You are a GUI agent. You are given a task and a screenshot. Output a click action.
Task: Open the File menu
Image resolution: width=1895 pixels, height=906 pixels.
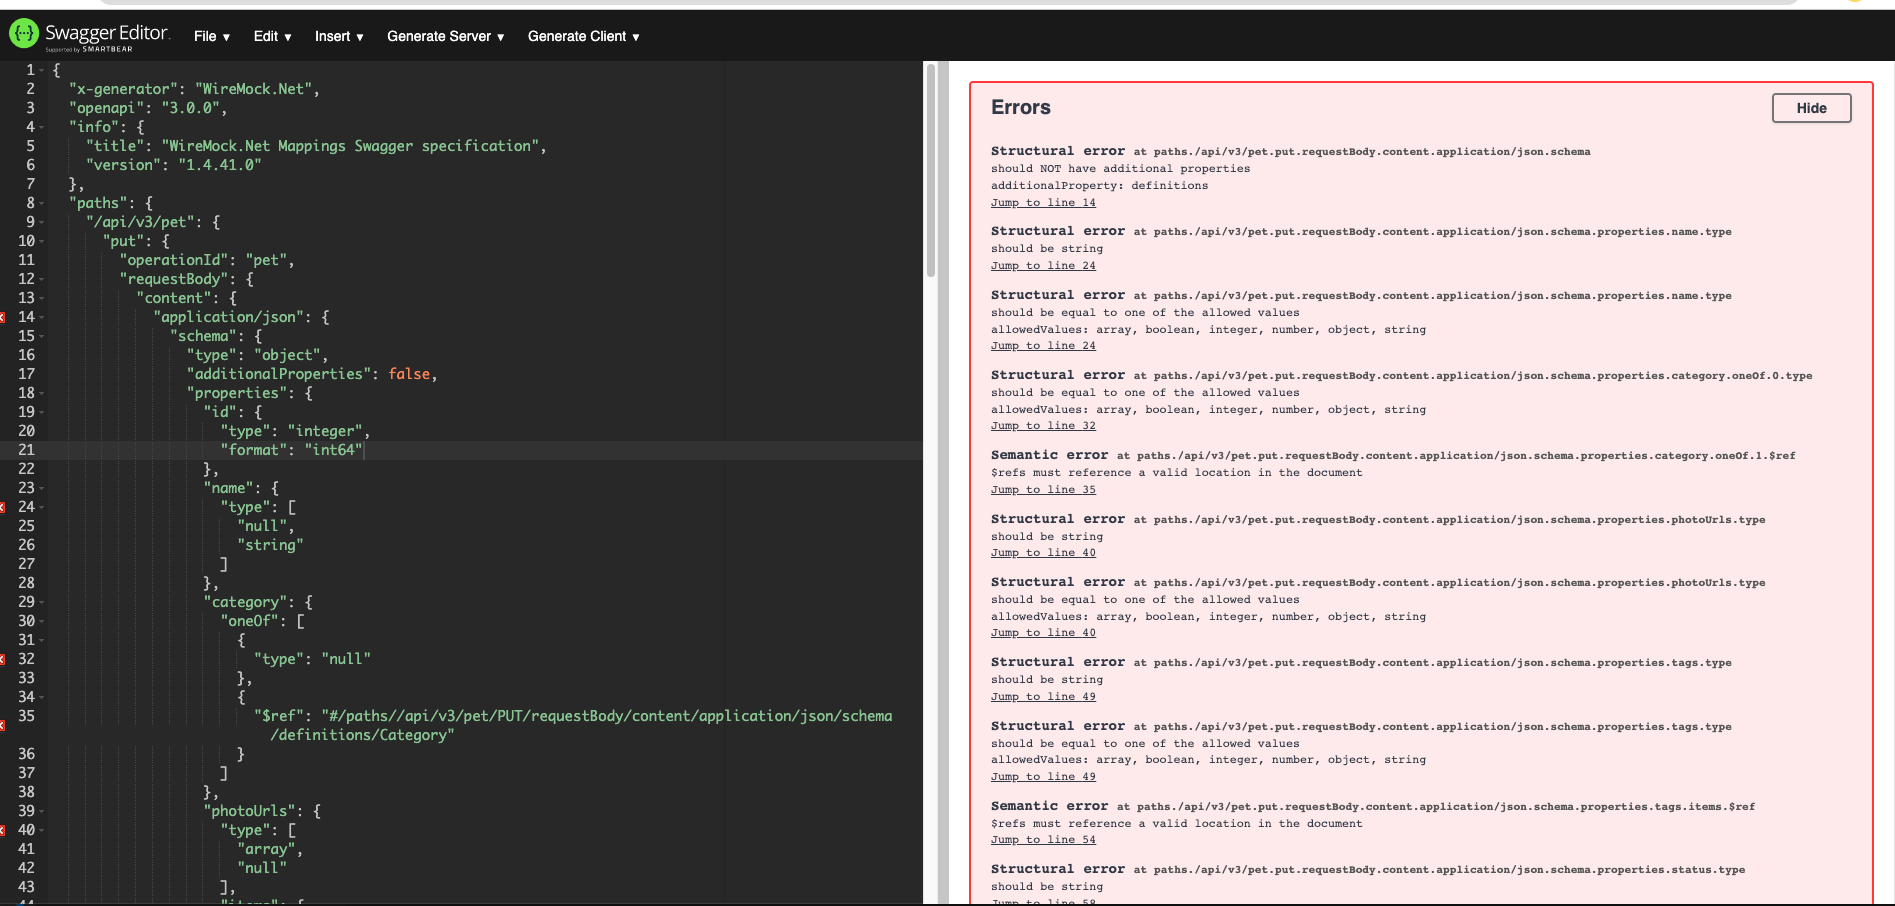(212, 36)
